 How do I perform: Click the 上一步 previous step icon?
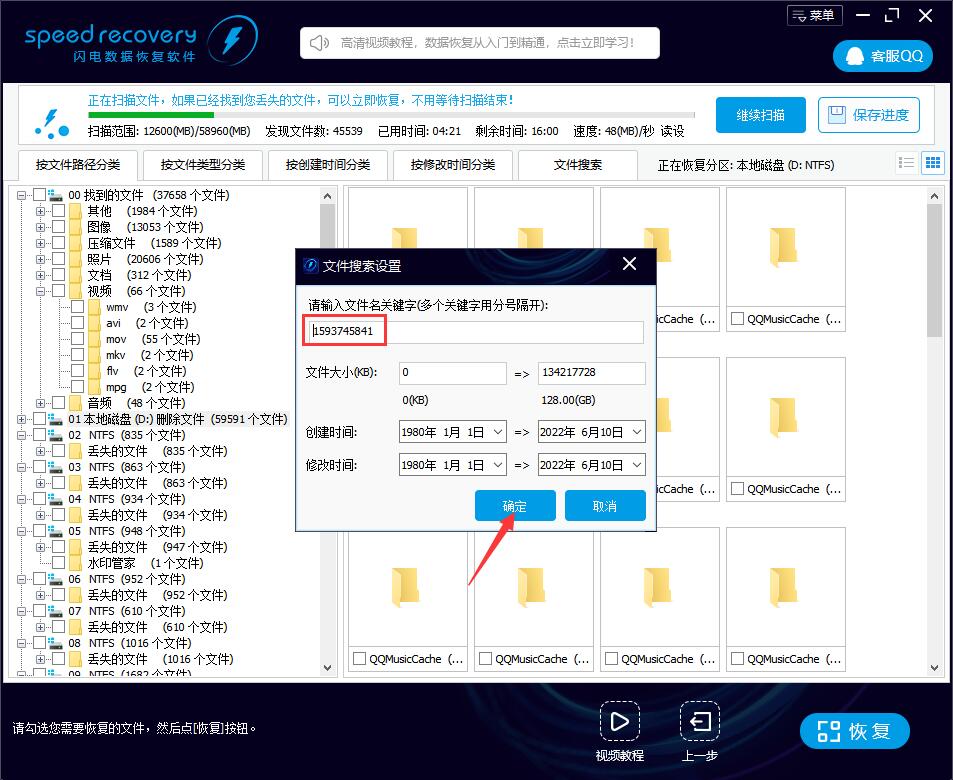pyautogui.click(x=699, y=722)
